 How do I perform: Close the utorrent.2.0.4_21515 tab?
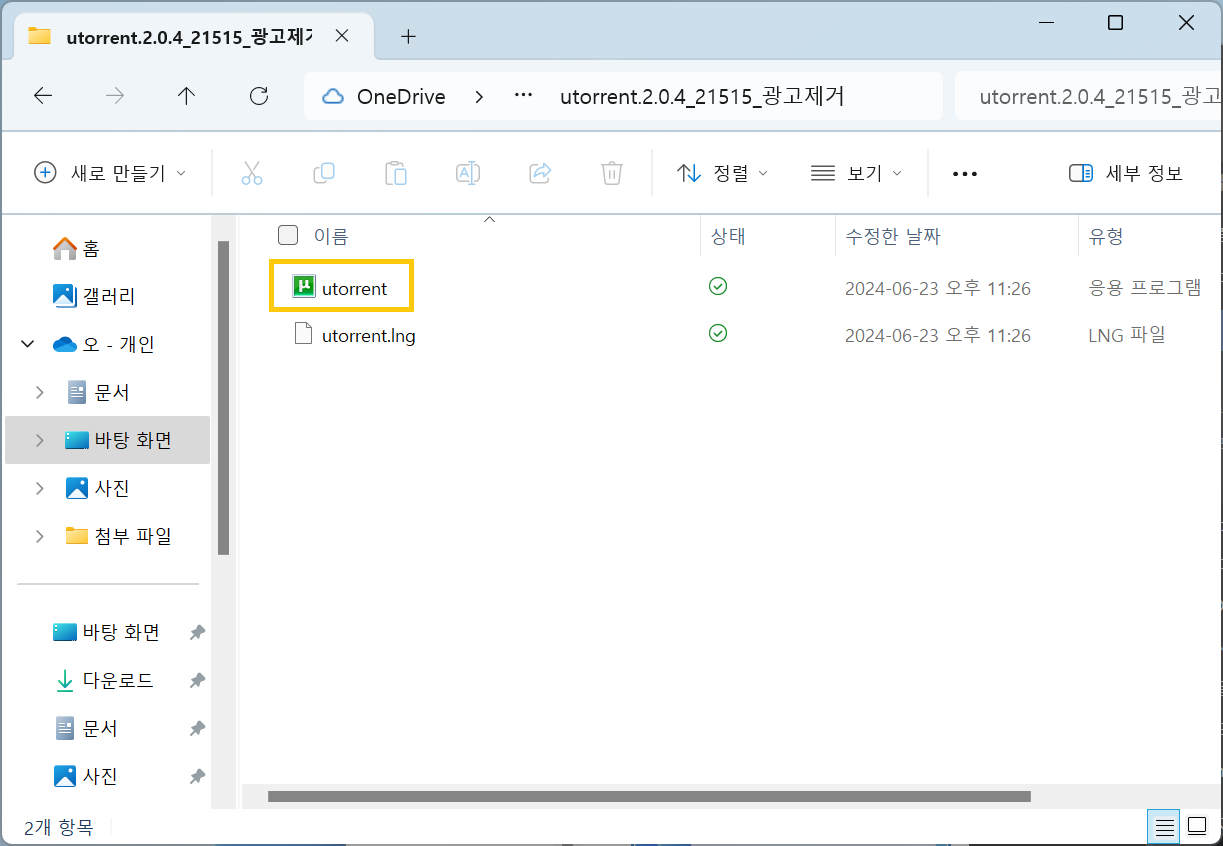coord(341,36)
